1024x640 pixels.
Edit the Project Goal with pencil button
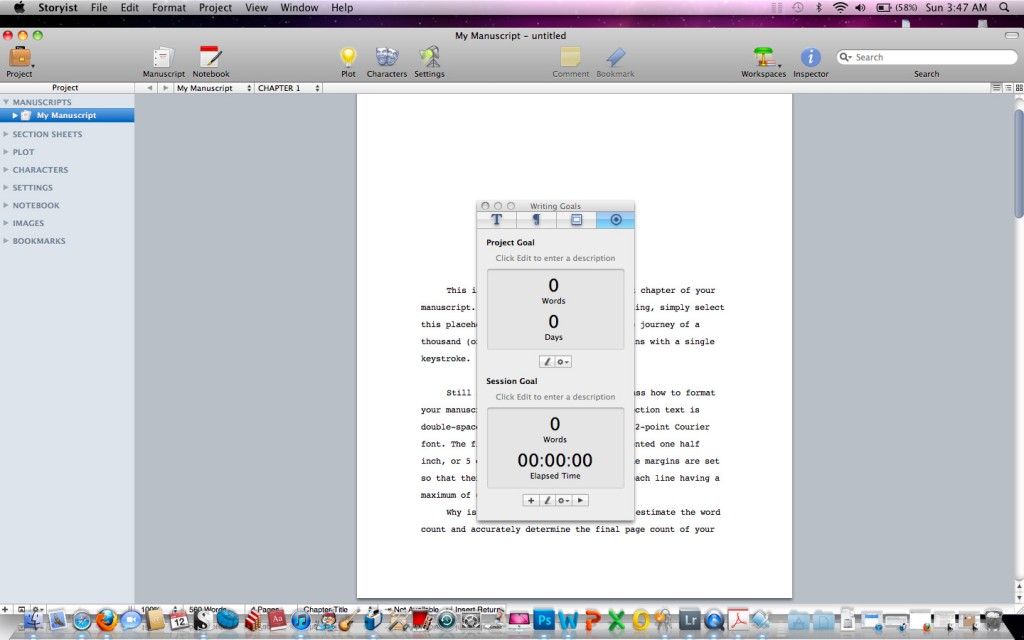(547, 362)
